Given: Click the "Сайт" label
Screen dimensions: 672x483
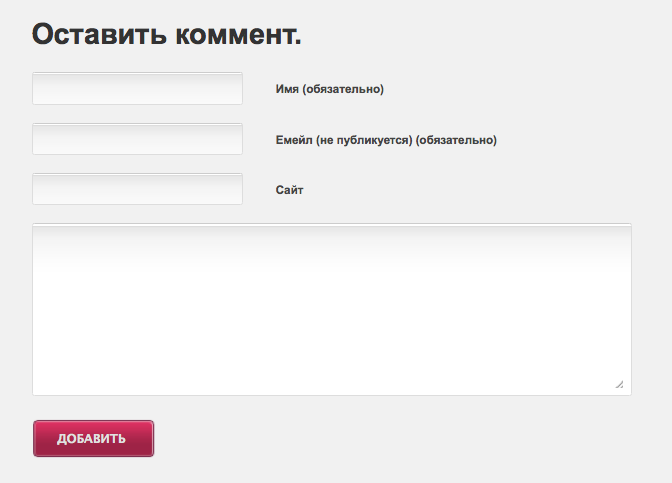Looking at the screenshot, I should click(x=289, y=190).
